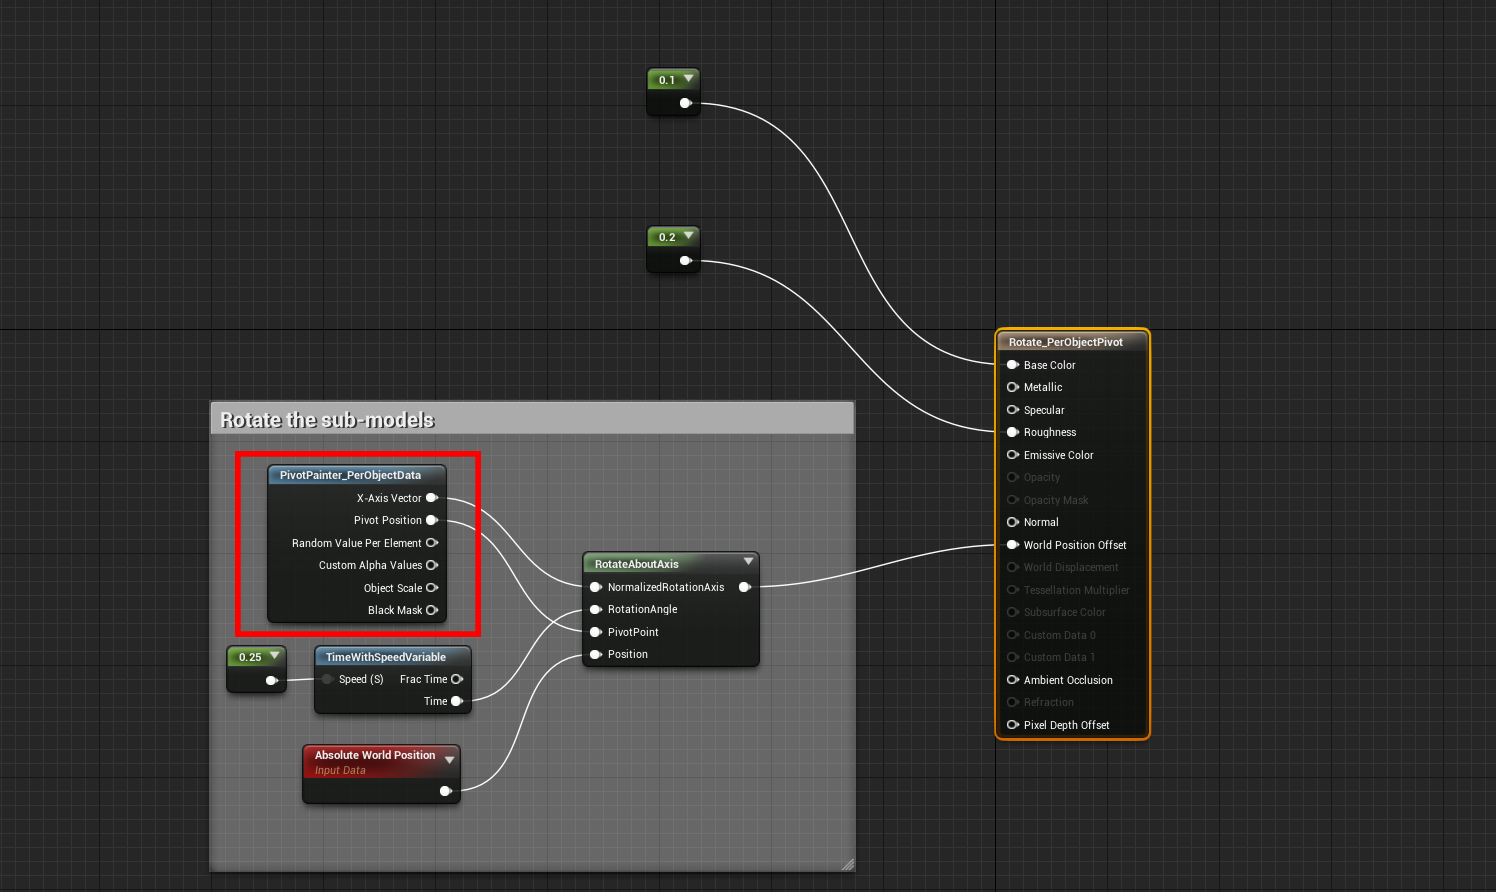Collapse the 0.1 constant node

point(688,79)
